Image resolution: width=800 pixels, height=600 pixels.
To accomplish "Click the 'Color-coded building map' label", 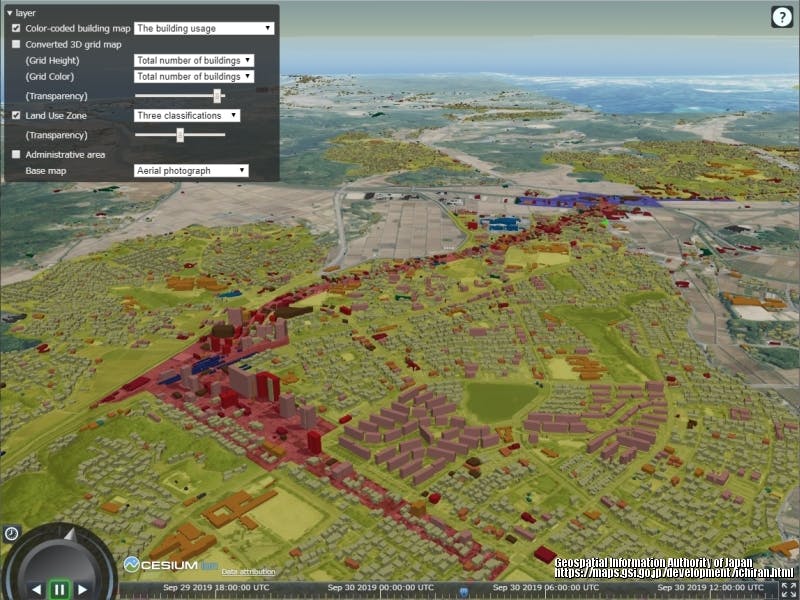I will tap(78, 29).
